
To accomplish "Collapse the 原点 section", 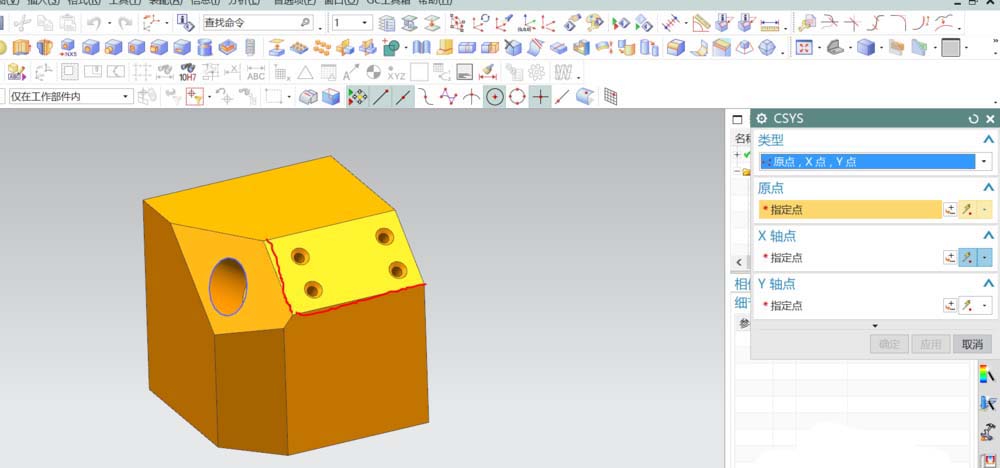I will click(x=989, y=187).
